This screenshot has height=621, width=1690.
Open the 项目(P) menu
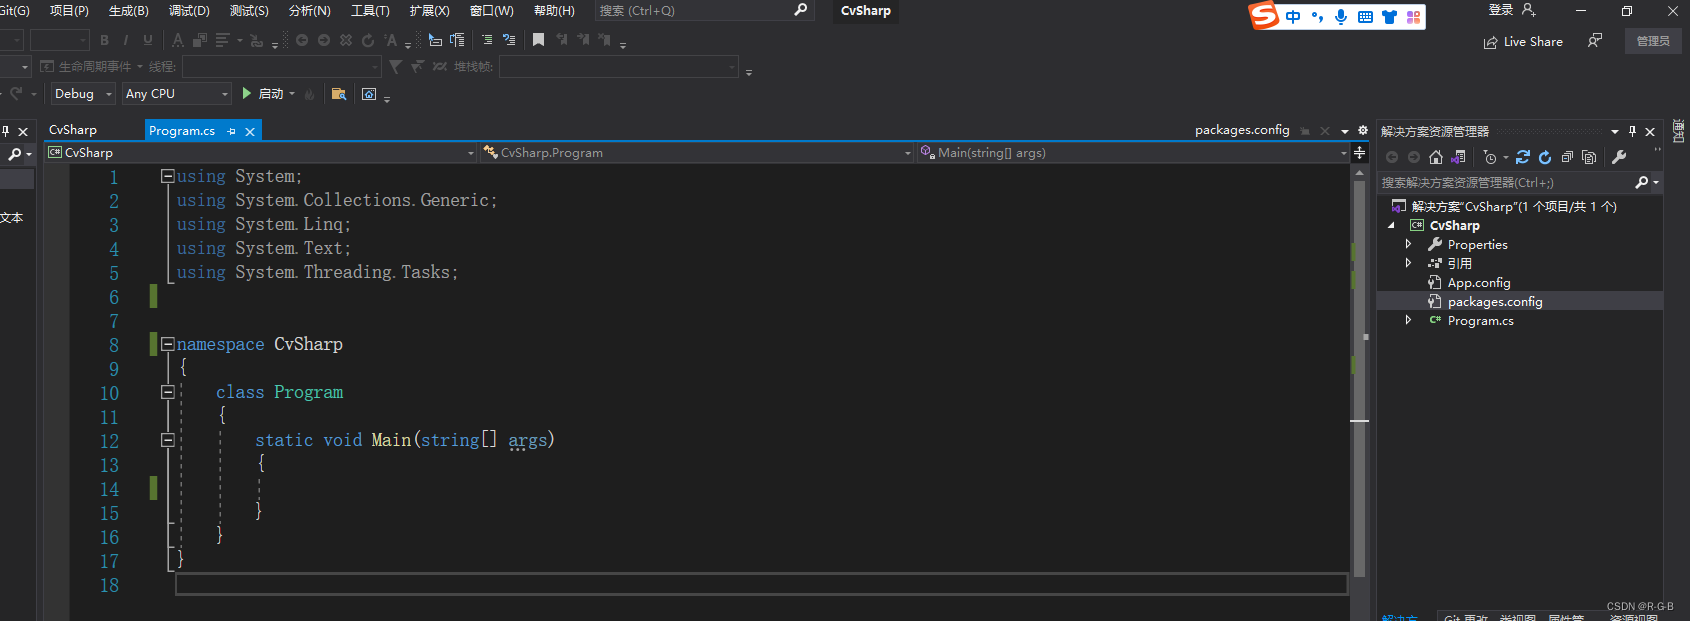coord(69,10)
